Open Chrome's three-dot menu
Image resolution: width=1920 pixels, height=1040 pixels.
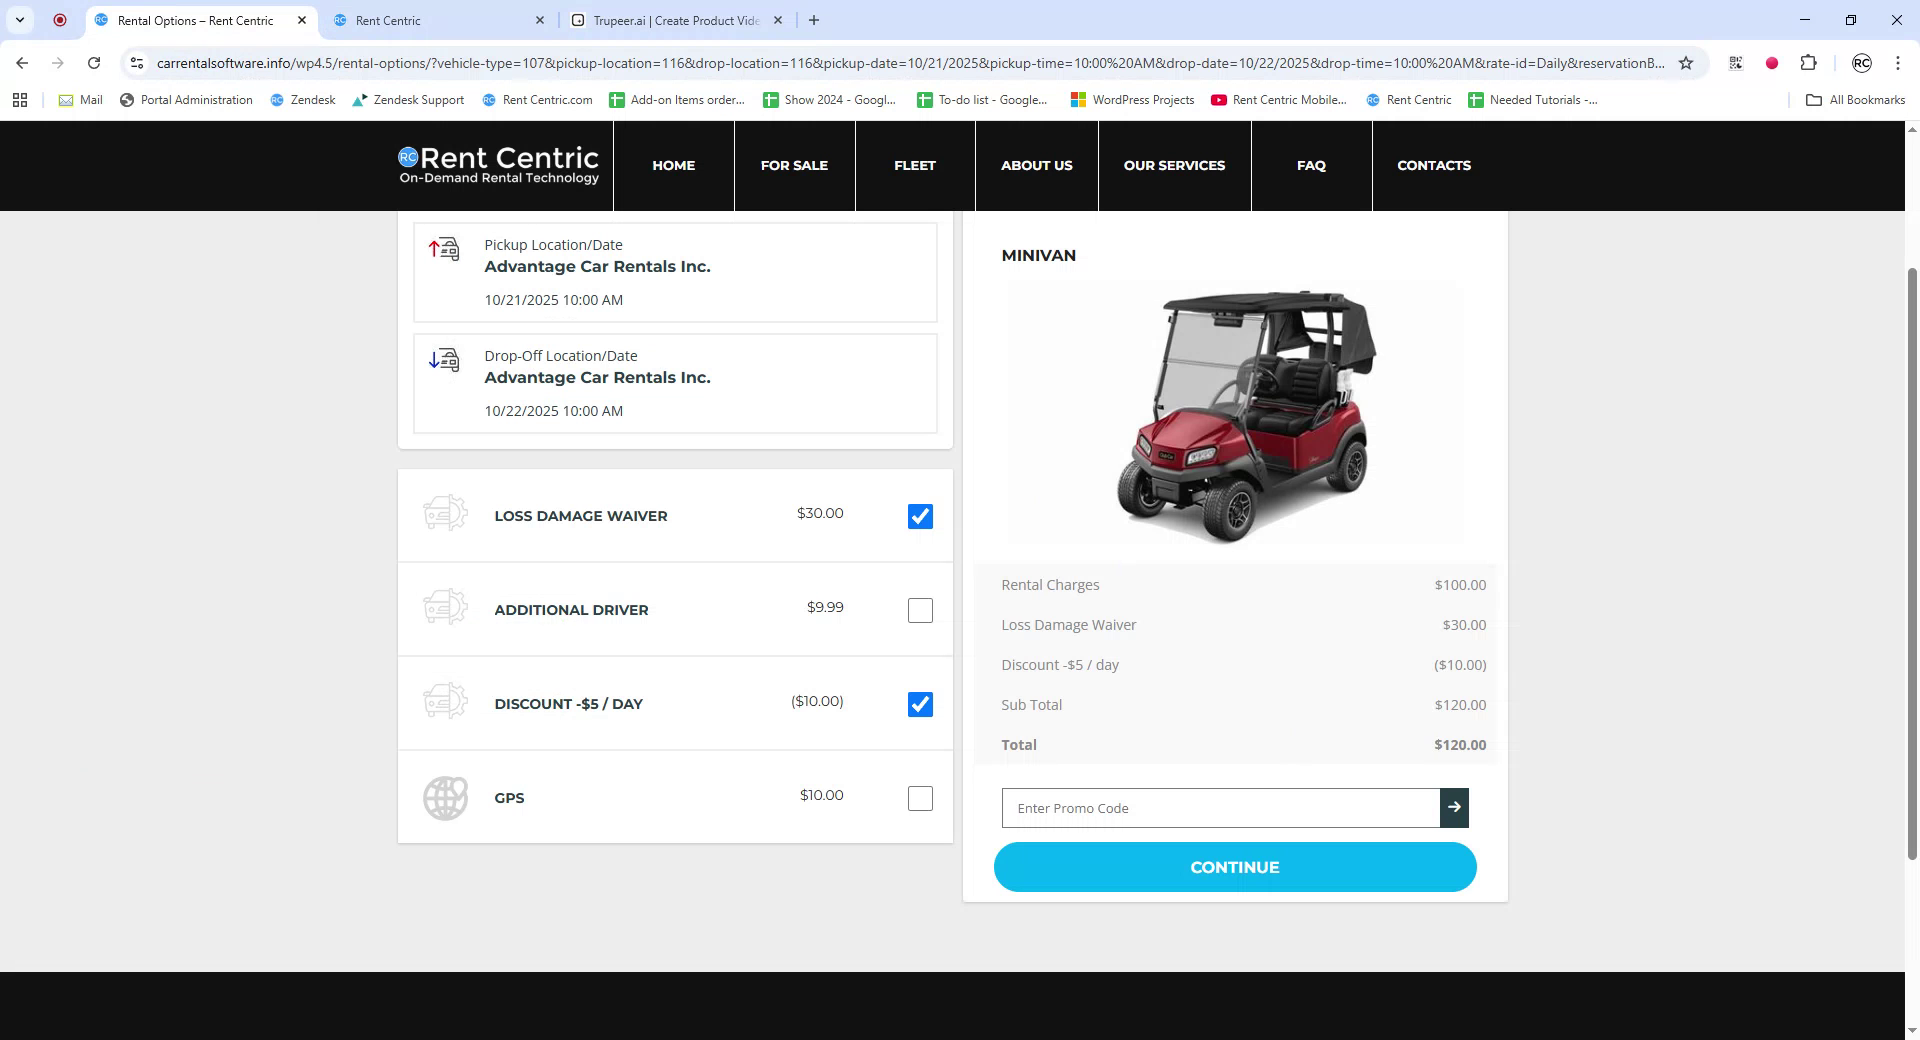[1898, 63]
